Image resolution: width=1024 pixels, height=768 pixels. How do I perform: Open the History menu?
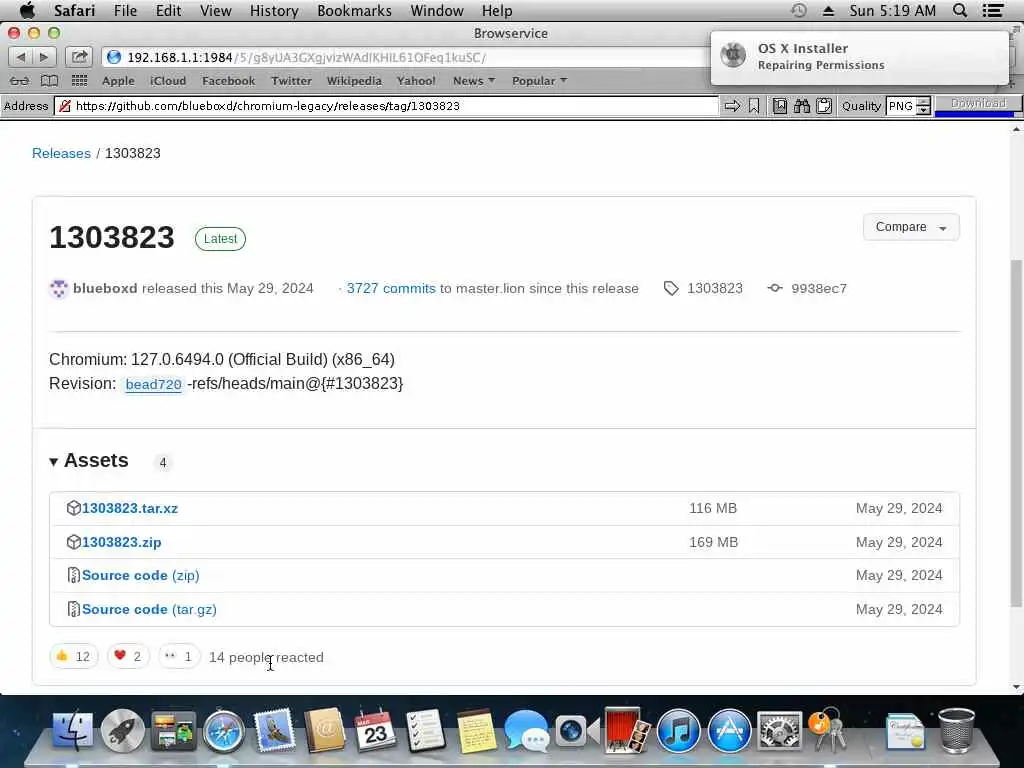coord(274,10)
